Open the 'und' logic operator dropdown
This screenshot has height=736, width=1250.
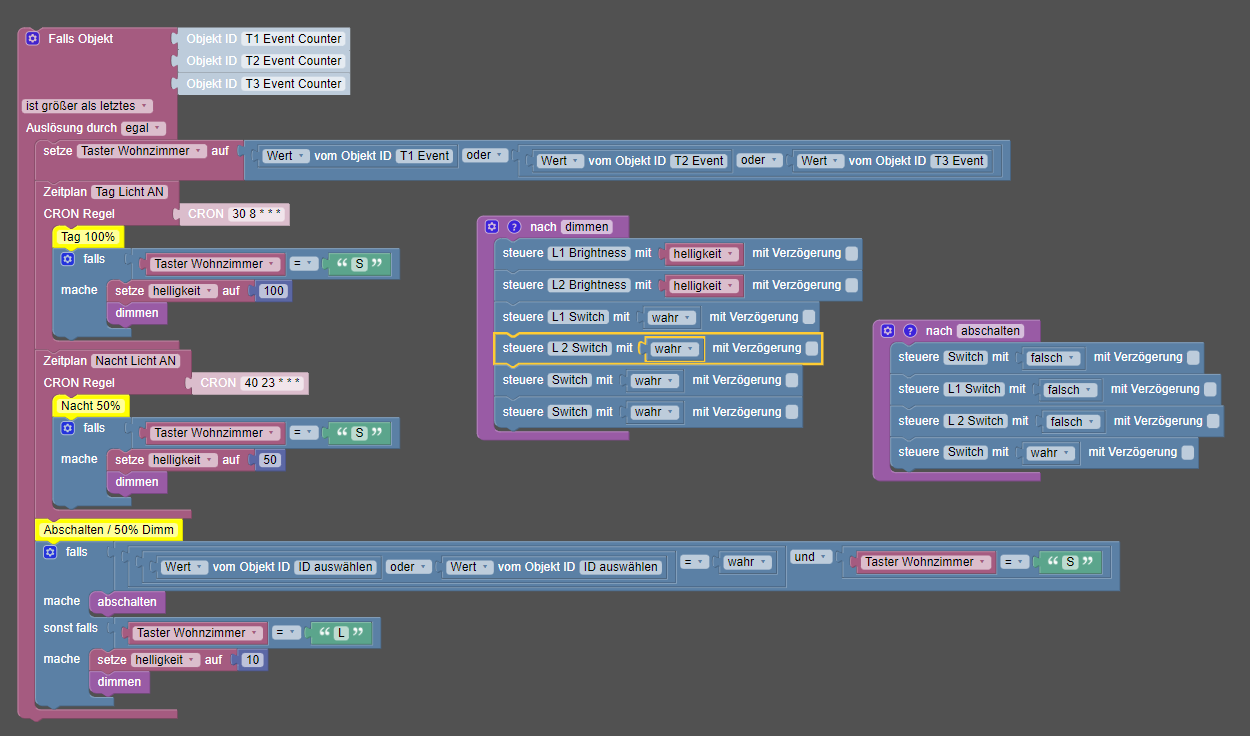811,557
